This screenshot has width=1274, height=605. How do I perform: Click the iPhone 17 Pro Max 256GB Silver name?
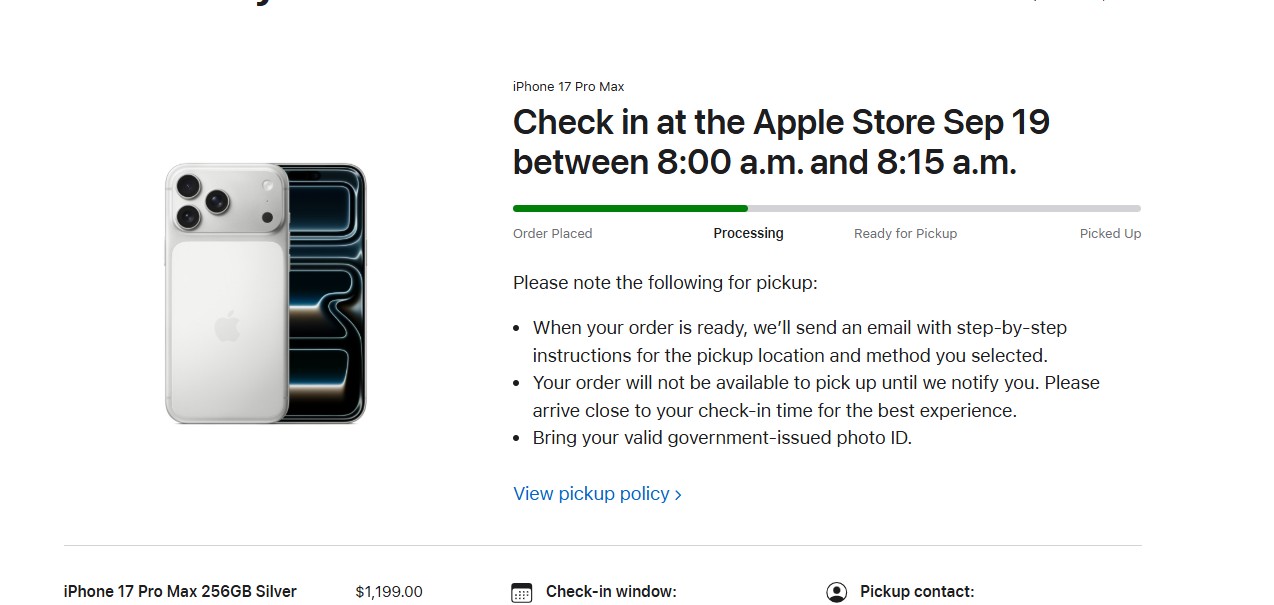tap(180, 592)
